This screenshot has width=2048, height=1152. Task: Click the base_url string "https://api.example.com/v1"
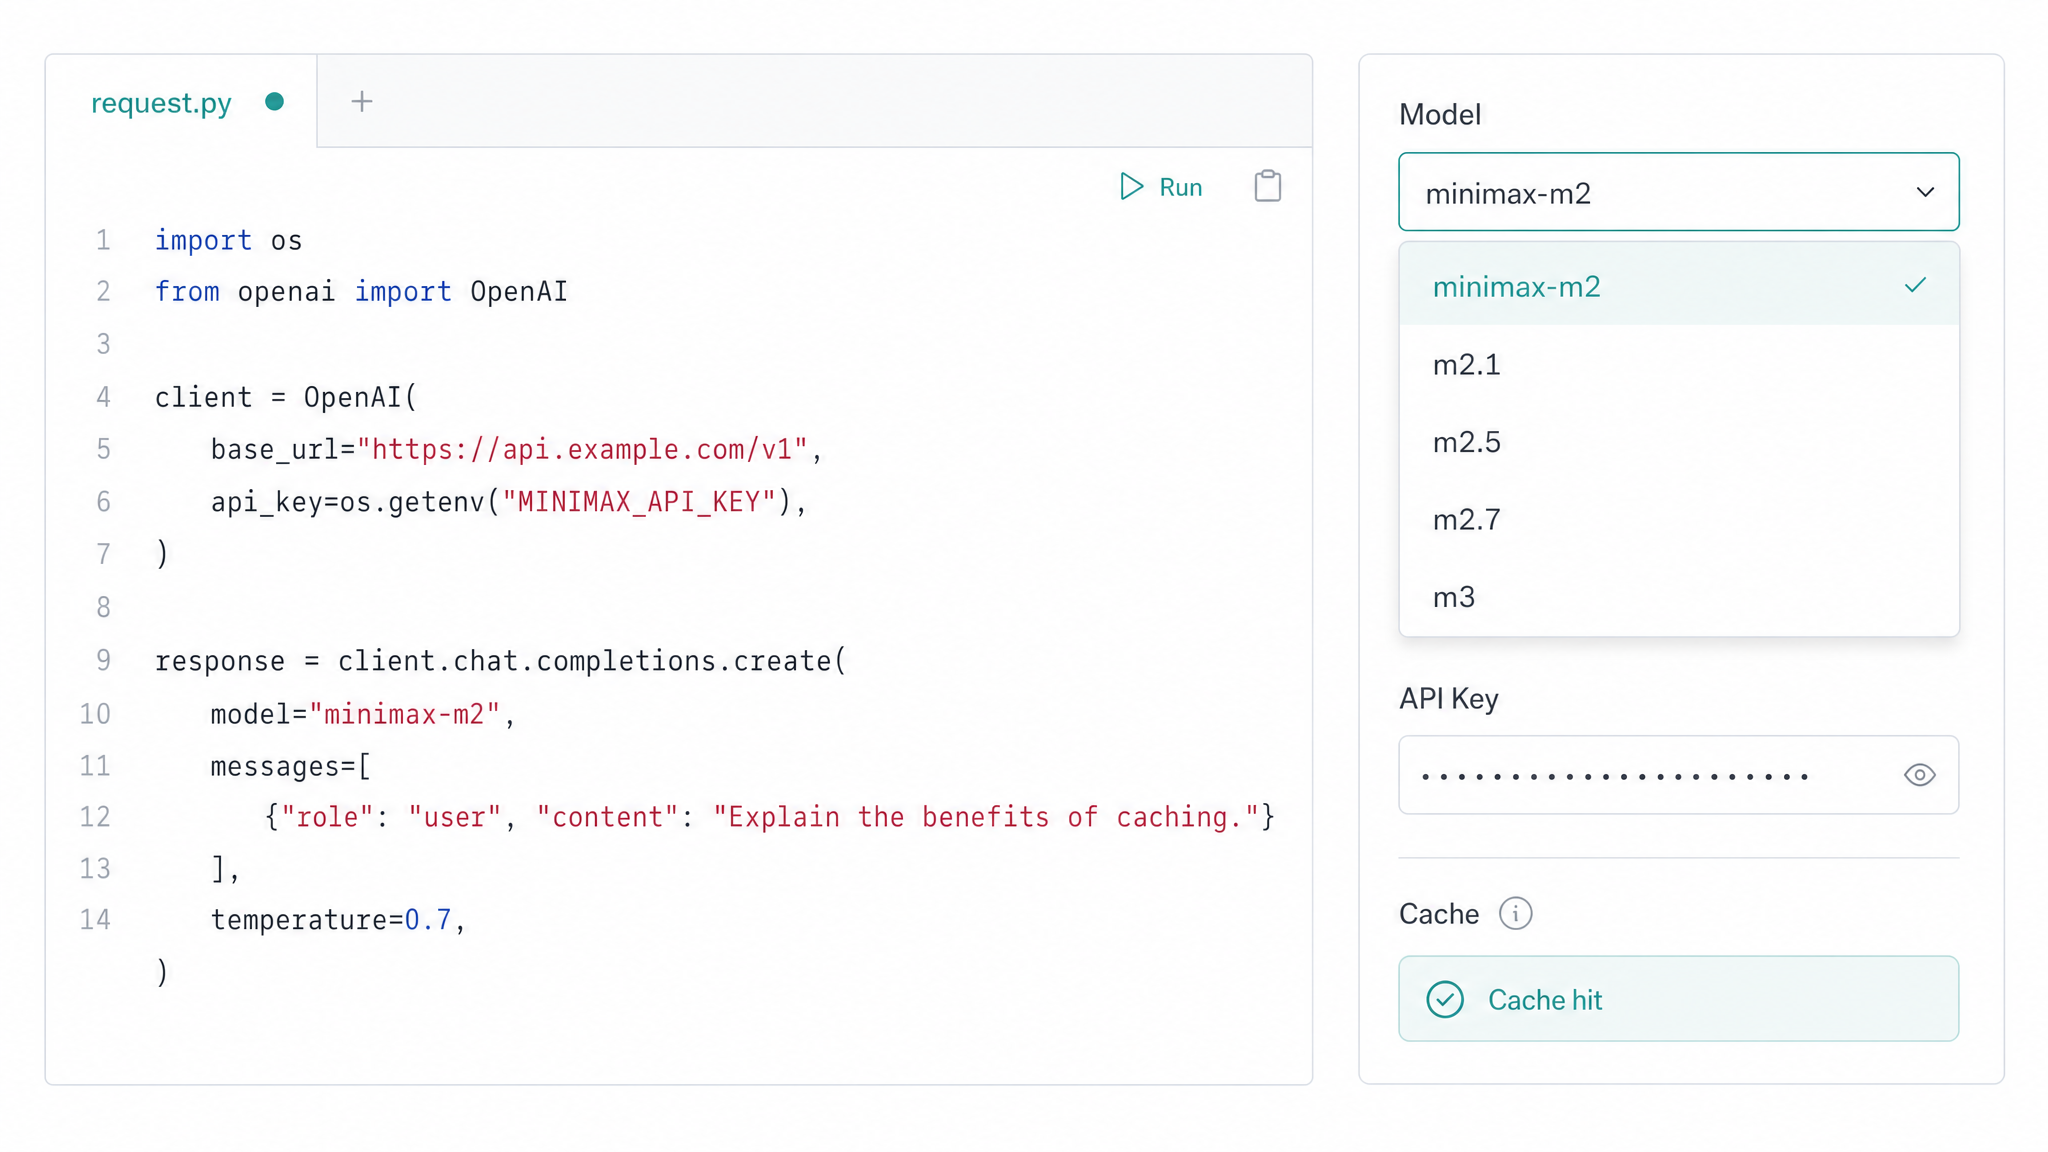click(x=582, y=449)
